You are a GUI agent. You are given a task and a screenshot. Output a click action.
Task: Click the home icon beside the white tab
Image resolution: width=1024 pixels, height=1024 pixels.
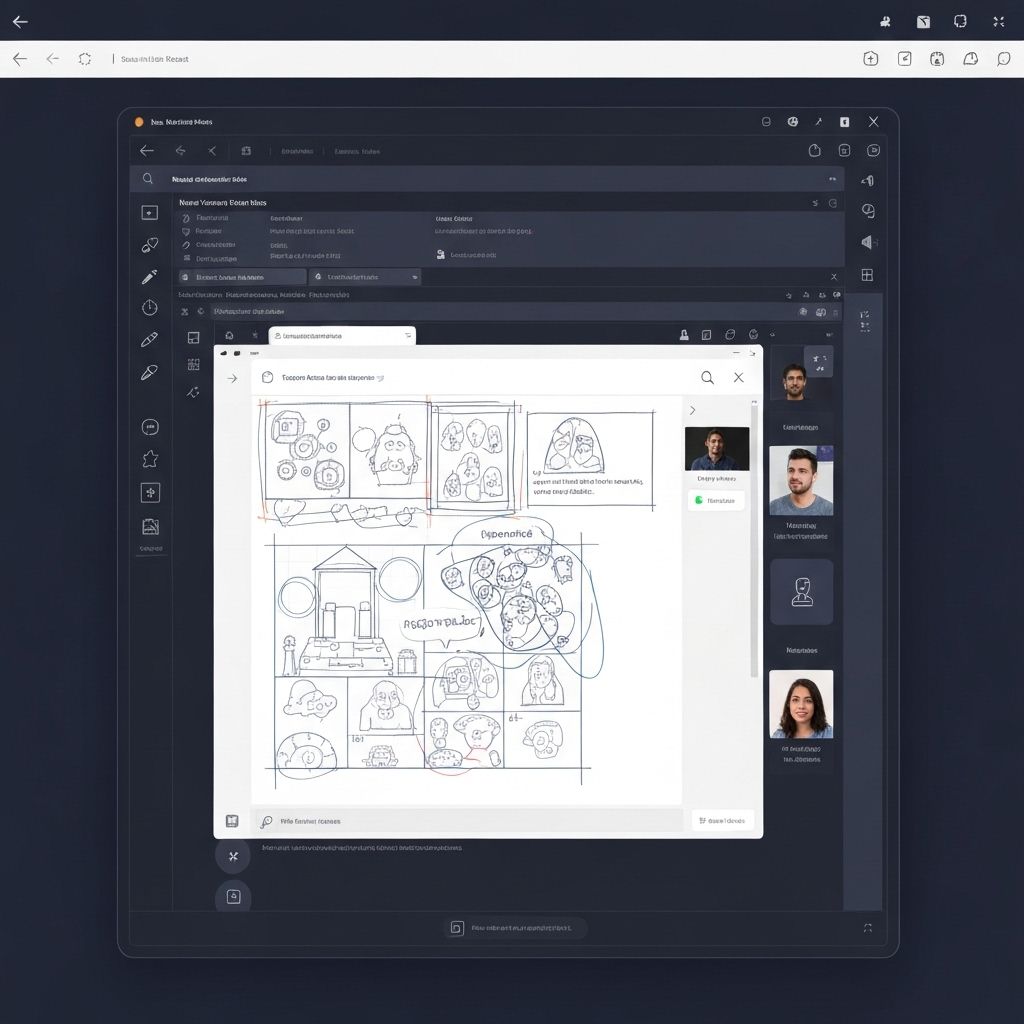pos(229,336)
